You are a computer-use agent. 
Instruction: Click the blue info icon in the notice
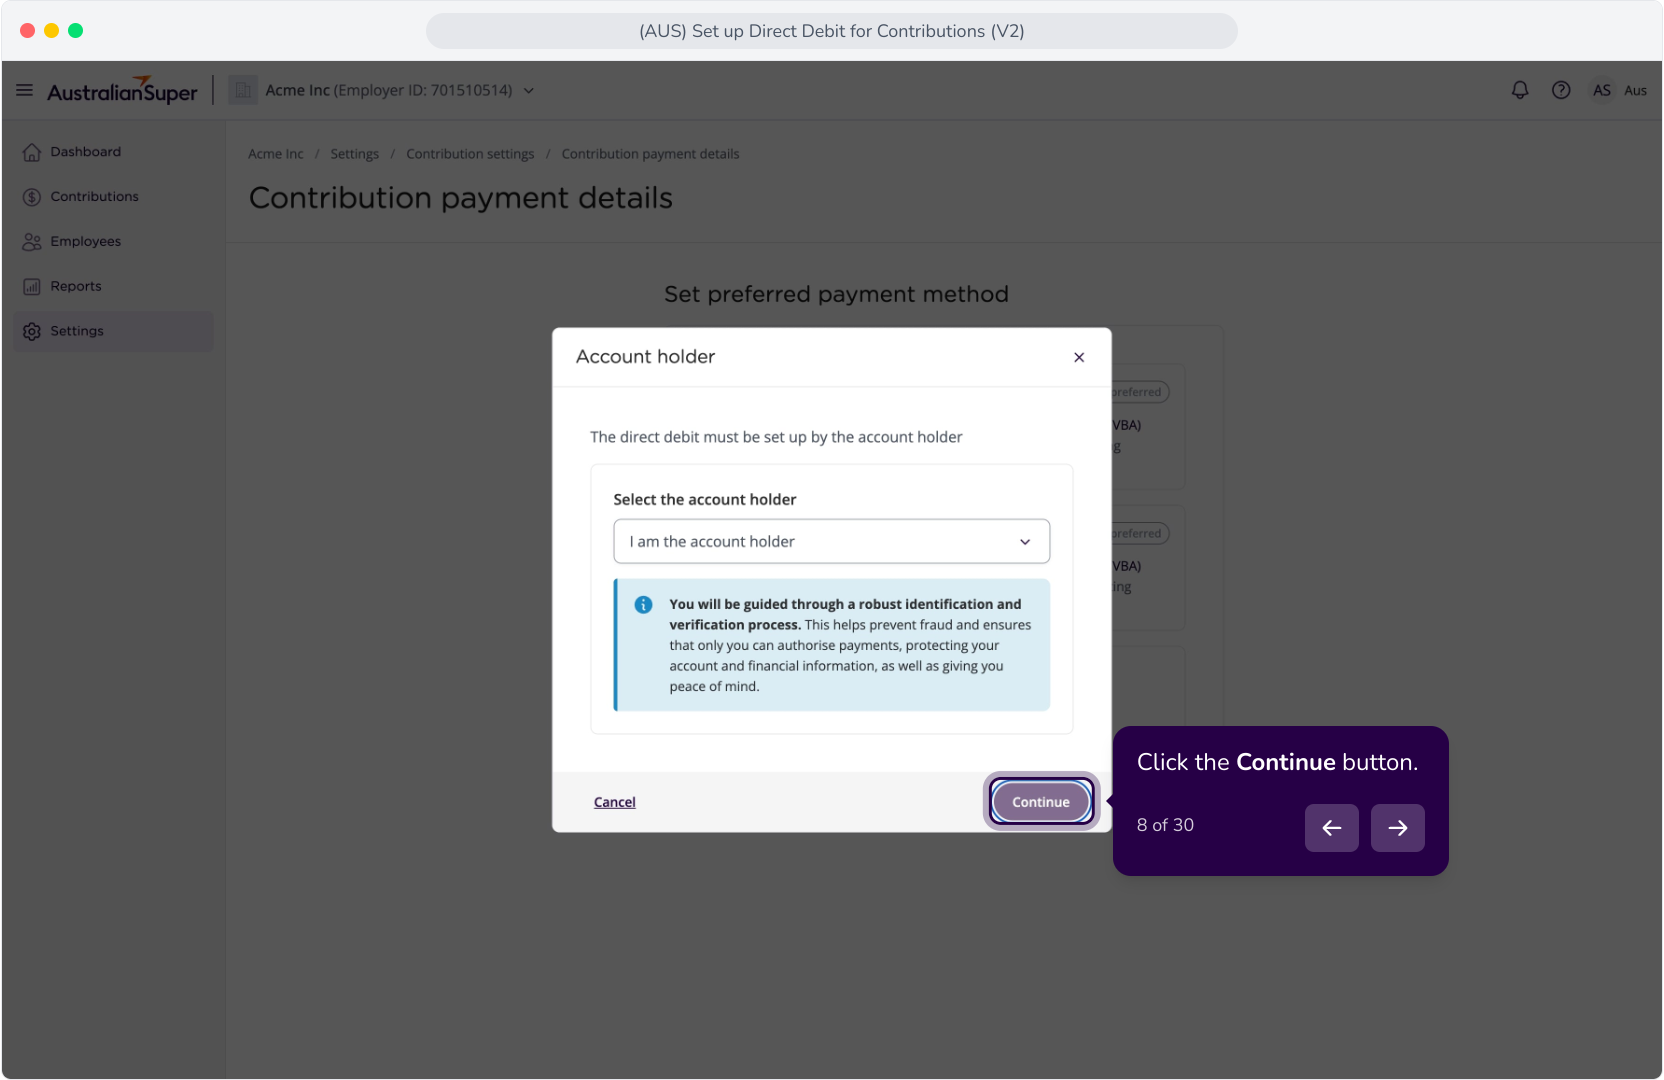644,605
